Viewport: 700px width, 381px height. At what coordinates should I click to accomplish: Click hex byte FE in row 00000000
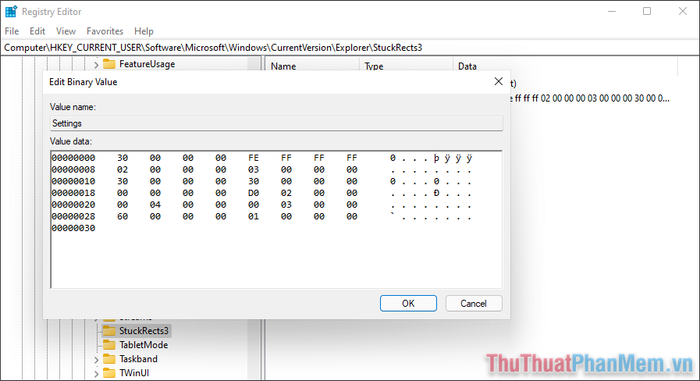[253, 158]
